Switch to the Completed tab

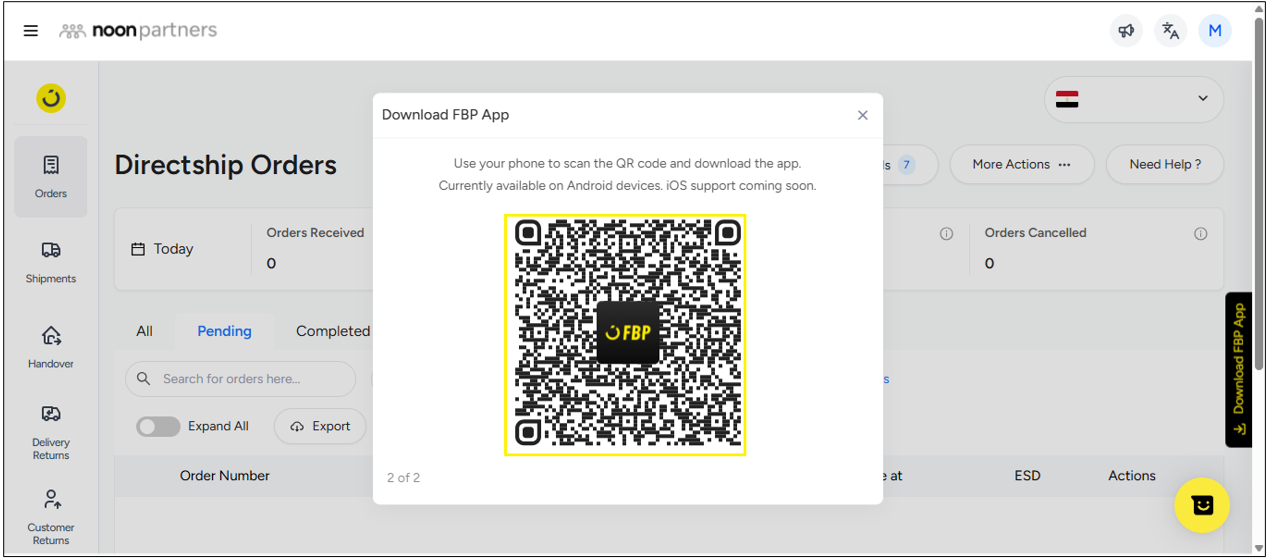point(333,331)
